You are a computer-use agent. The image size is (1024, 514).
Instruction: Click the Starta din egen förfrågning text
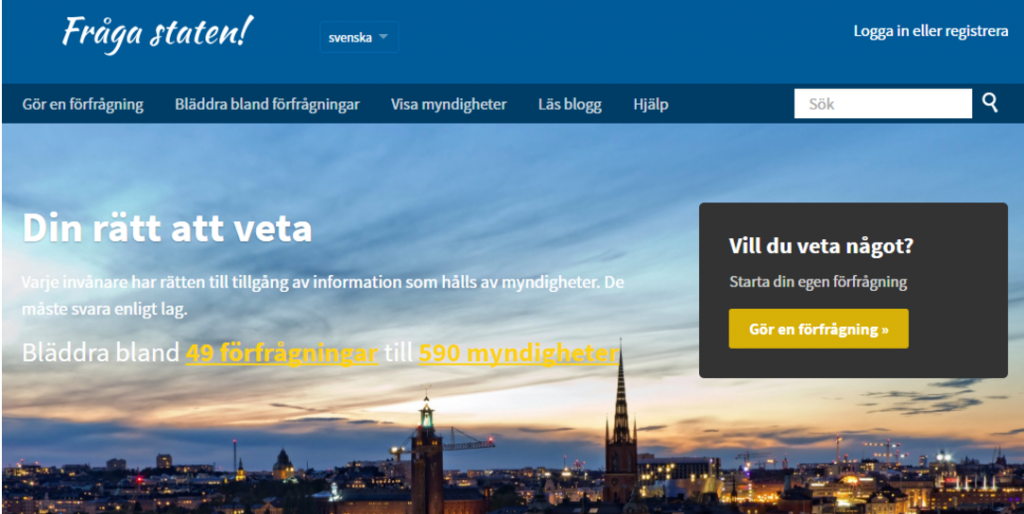pos(818,283)
